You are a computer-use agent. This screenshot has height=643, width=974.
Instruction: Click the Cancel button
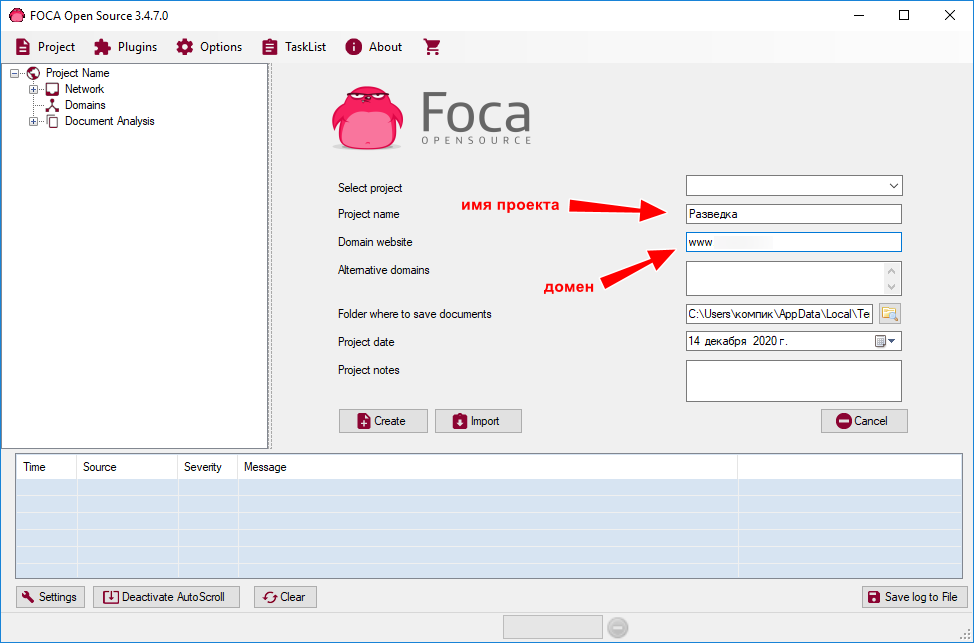(864, 421)
